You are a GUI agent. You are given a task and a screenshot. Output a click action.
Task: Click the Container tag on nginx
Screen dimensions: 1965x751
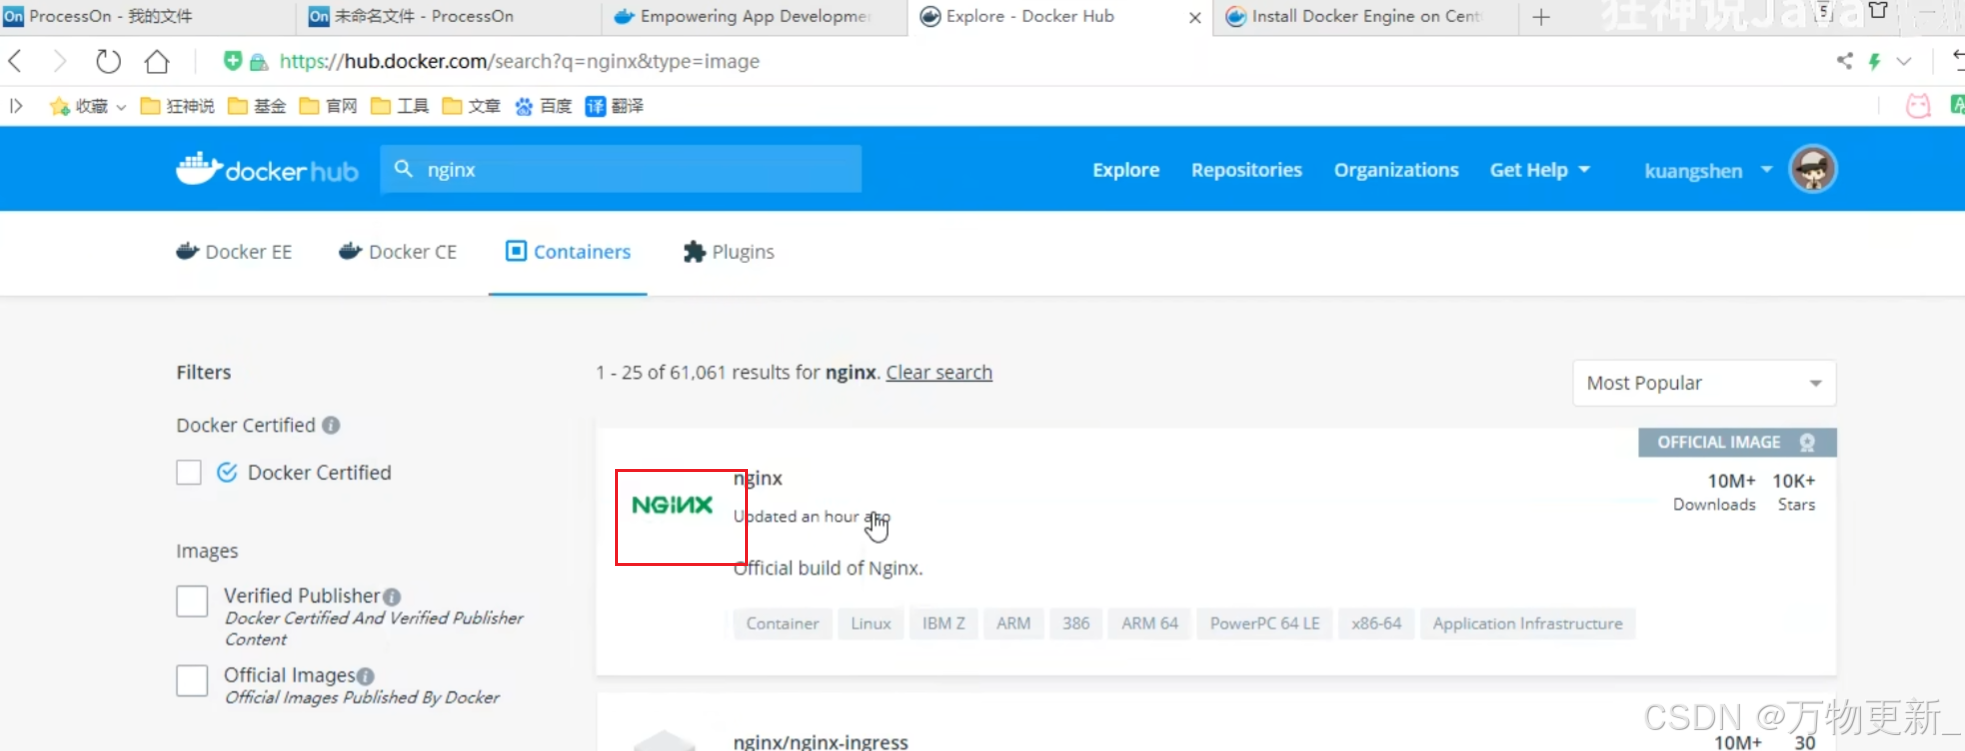tap(782, 623)
